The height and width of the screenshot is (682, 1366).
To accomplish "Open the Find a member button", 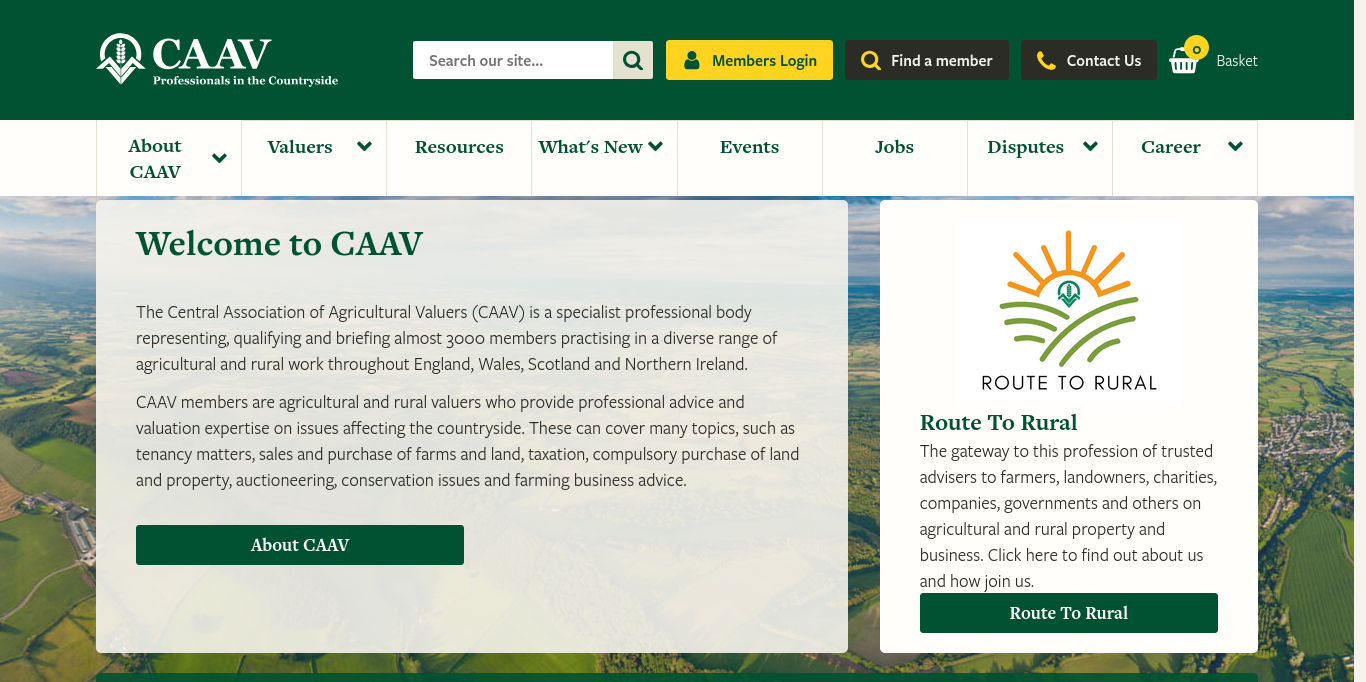I will pyautogui.click(x=926, y=60).
